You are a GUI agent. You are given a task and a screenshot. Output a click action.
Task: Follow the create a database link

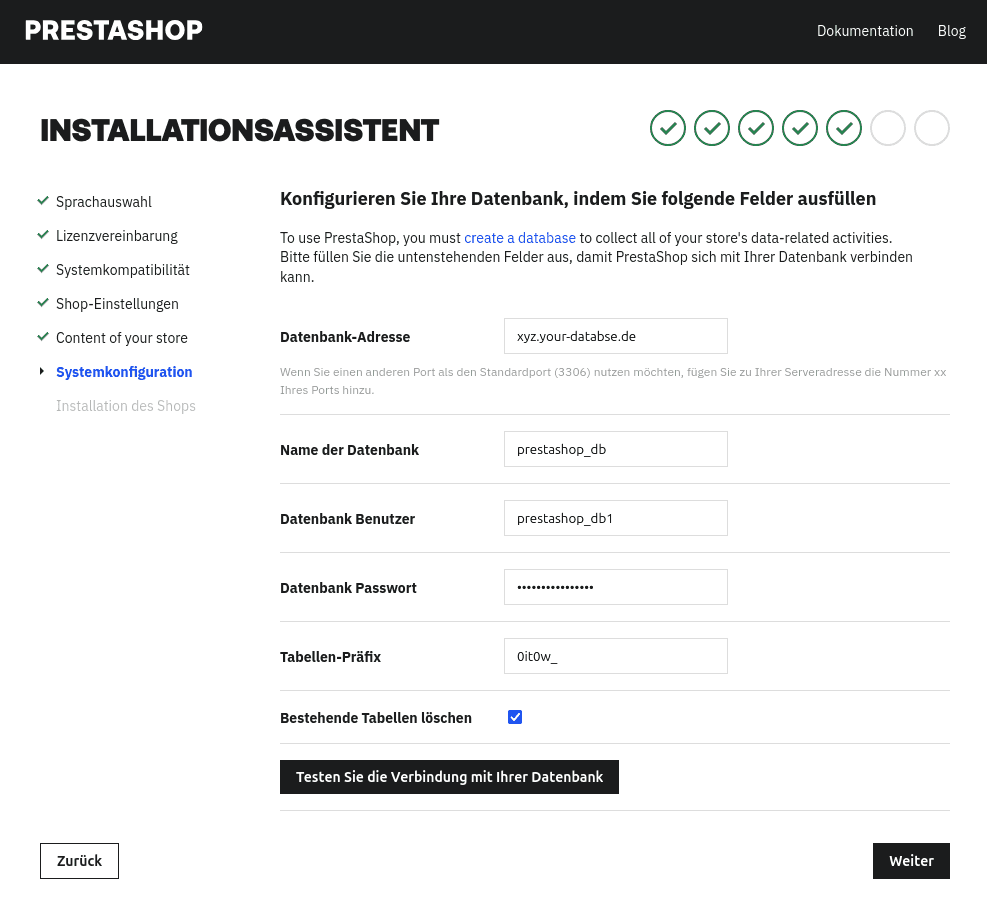[519, 238]
